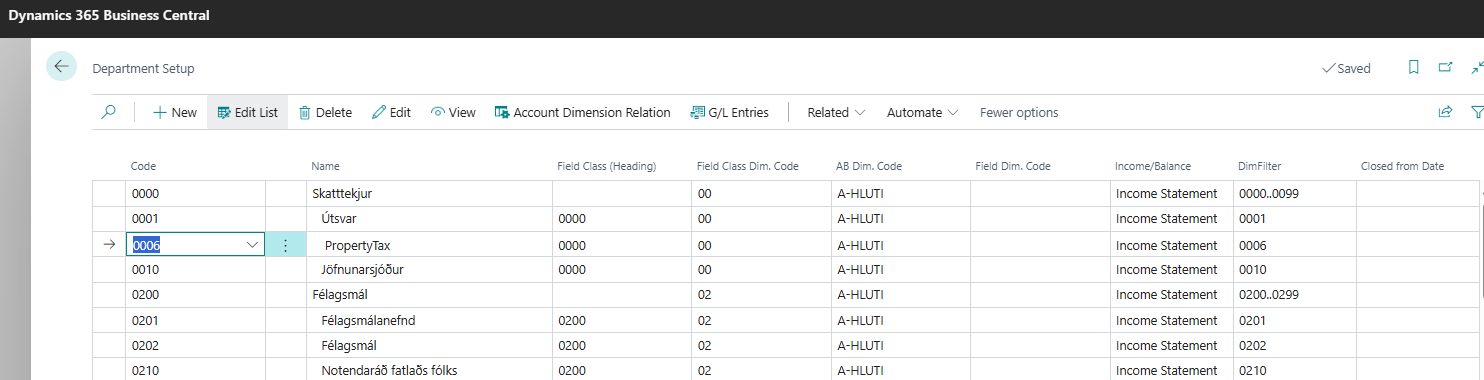Screen dimensions: 1484x380
Task: Open the search magnifier icon
Action: click(x=109, y=112)
